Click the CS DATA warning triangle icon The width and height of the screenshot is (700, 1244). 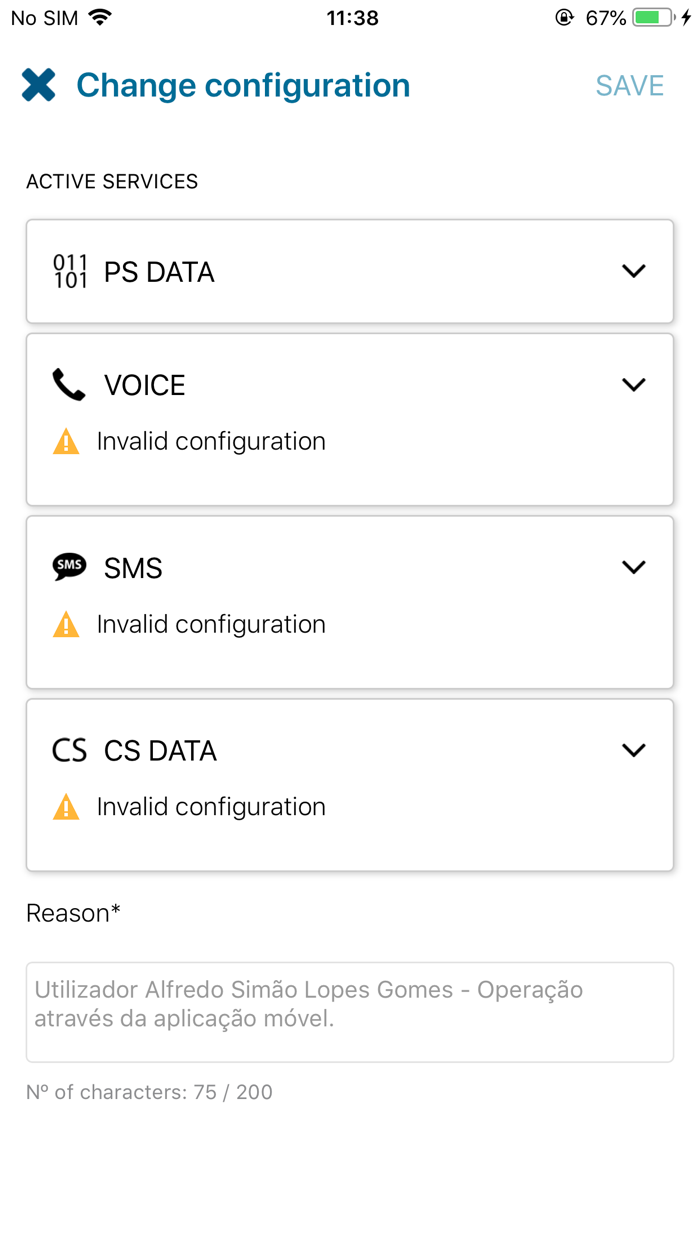pos(65,806)
